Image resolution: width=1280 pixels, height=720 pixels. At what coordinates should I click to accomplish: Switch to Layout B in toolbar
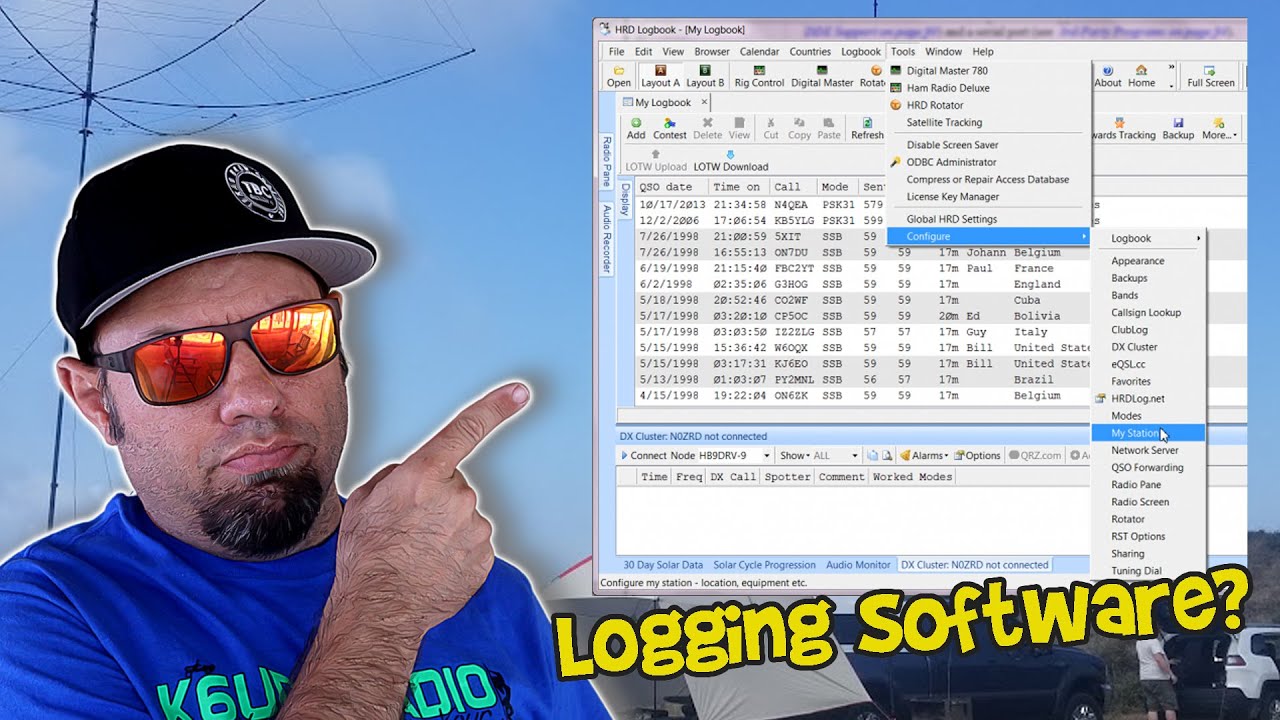click(x=705, y=76)
